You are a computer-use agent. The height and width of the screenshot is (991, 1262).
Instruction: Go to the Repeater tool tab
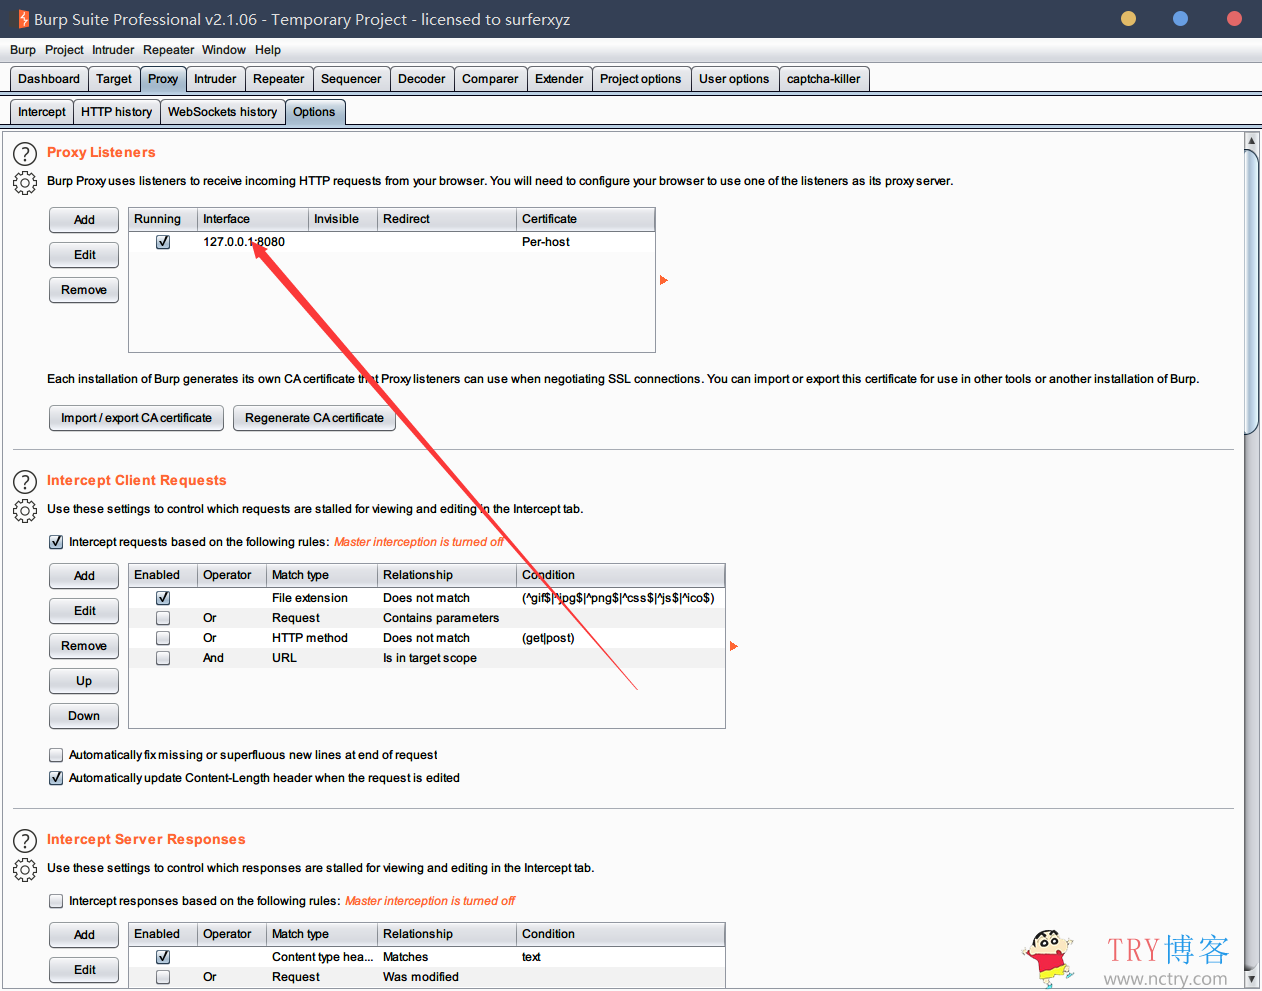point(279,79)
